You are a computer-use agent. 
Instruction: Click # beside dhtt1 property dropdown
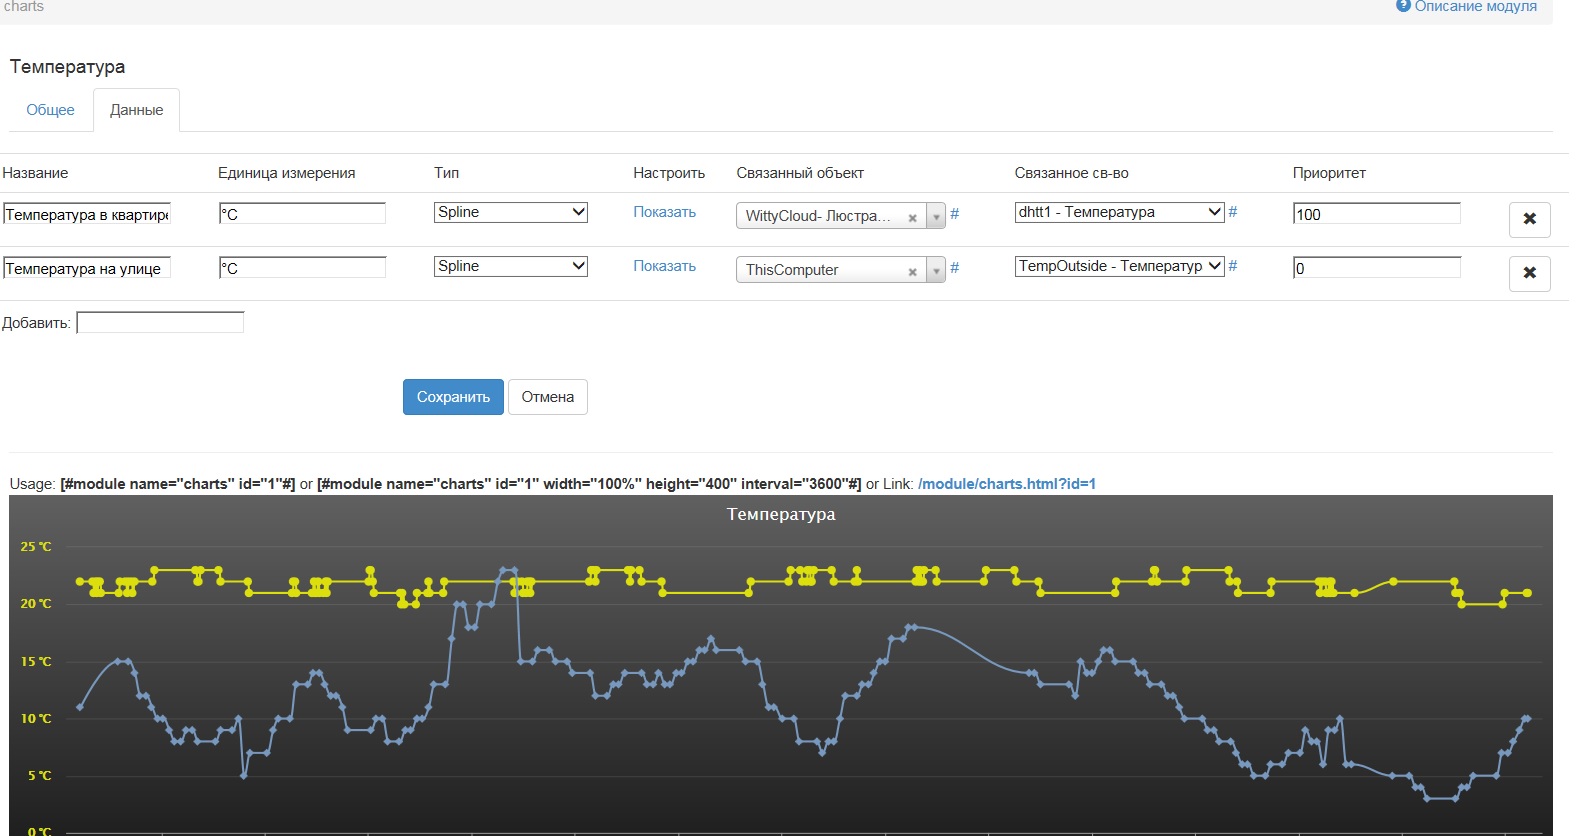click(1233, 212)
